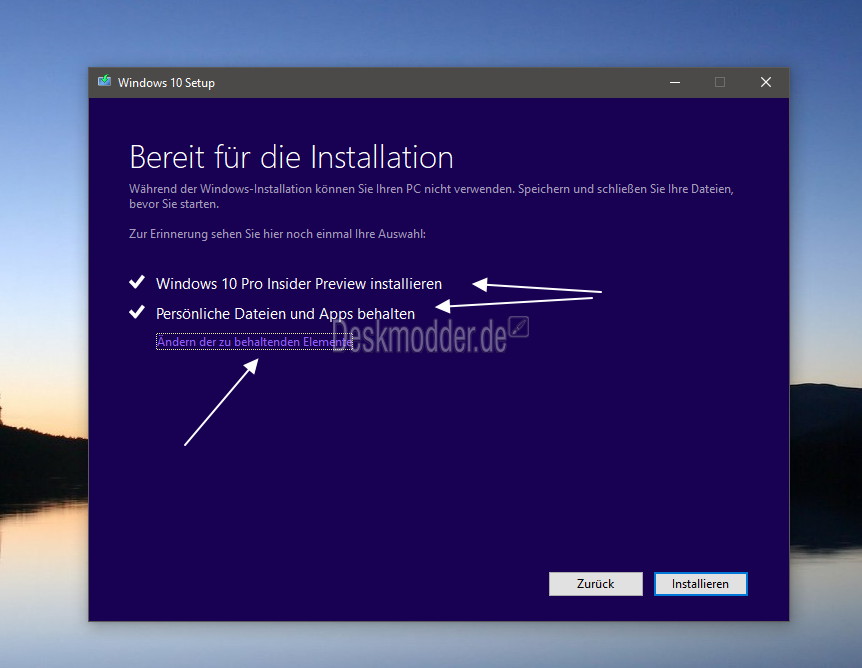Open 'Ändern der zu behaltenden Elemente' link
The image size is (862, 668).
click(254, 342)
